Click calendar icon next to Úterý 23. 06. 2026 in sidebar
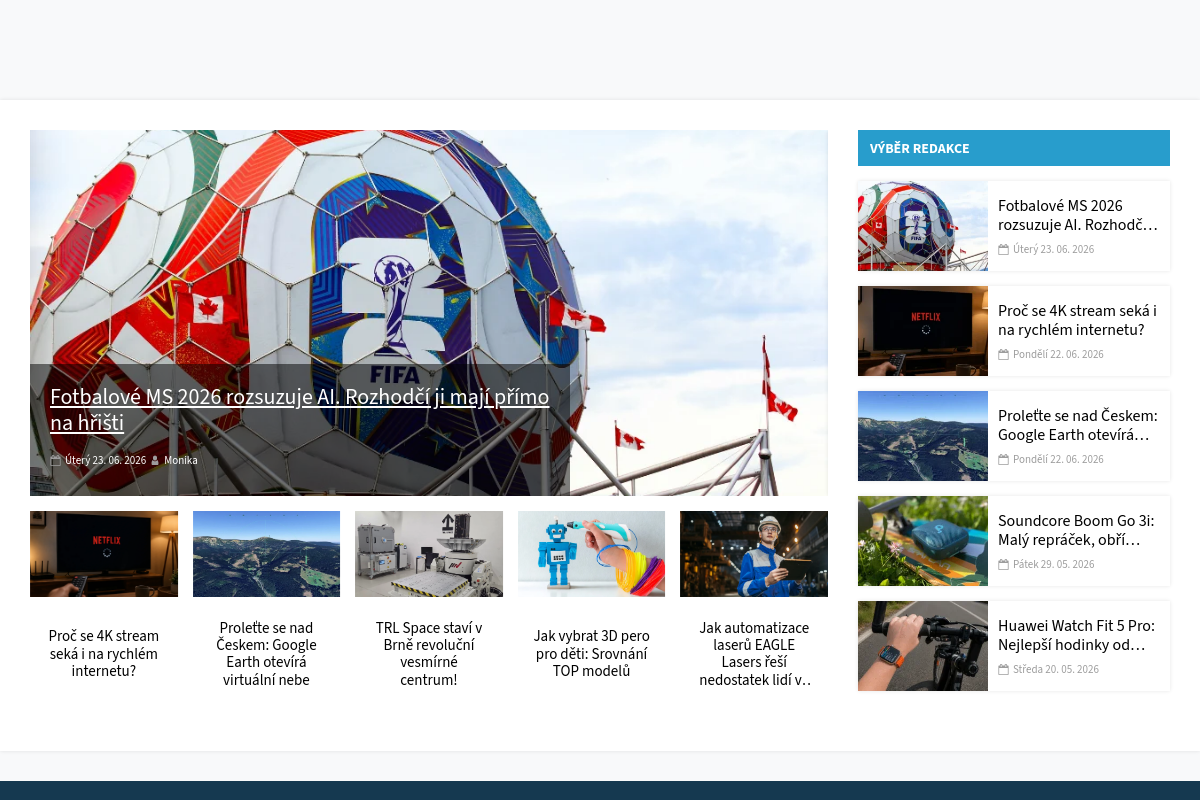Screen dimensions: 1200x800 point(1003,250)
